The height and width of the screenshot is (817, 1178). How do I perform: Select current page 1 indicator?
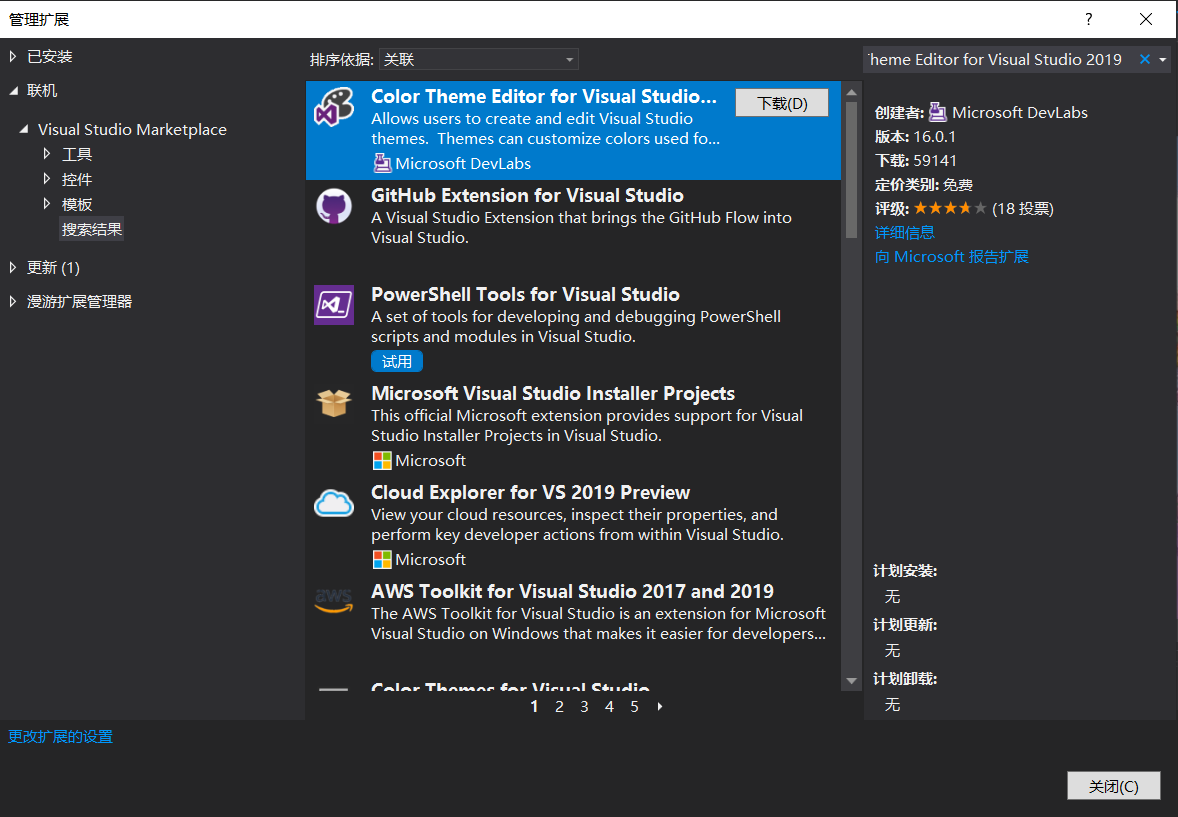click(x=534, y=707)
